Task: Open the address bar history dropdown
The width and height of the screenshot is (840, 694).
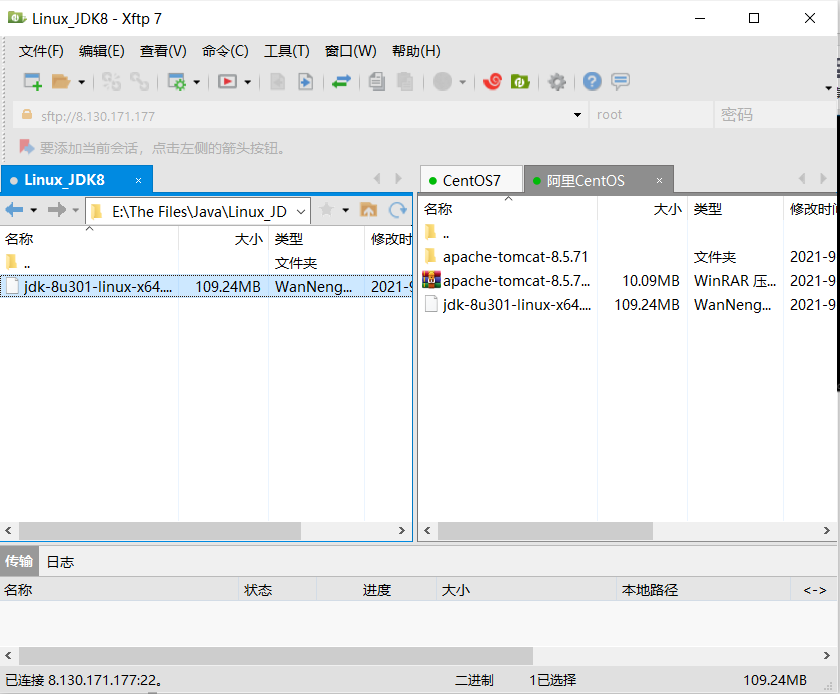Action: (577, 115)
